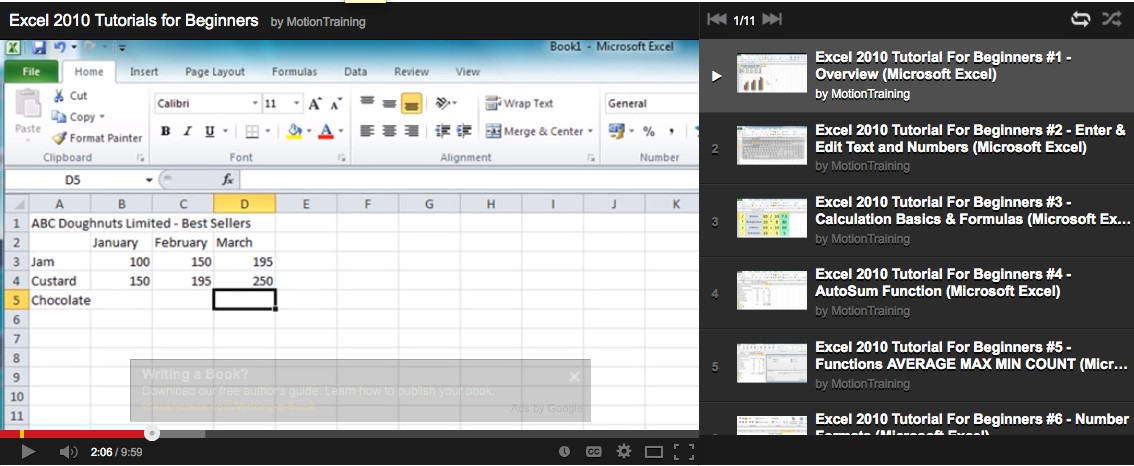1134x466 pixels.
Task: Click the Increase Indent icon
Action: (464, 131)
